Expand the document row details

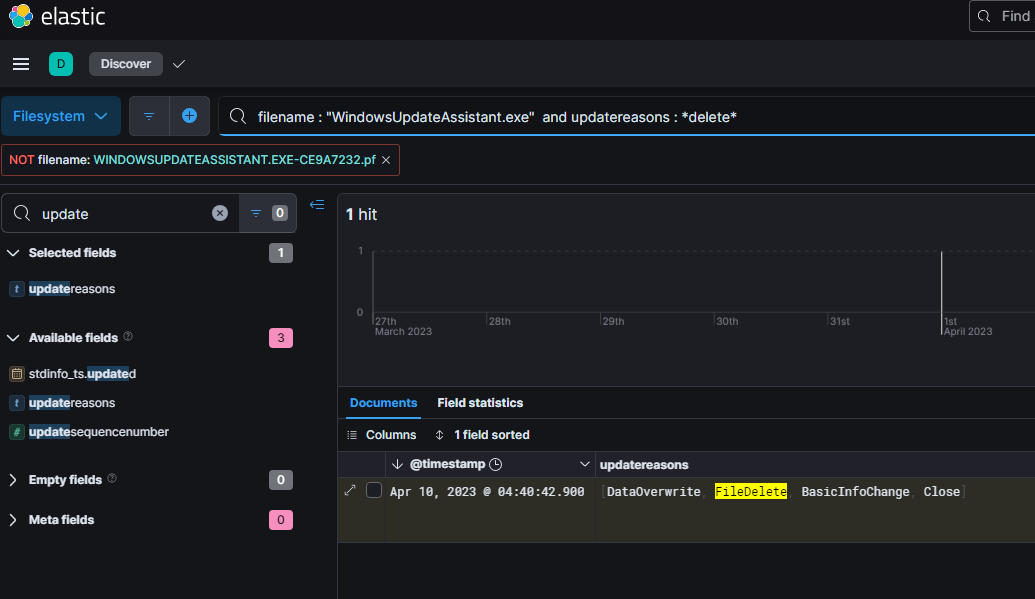point(350,491)
